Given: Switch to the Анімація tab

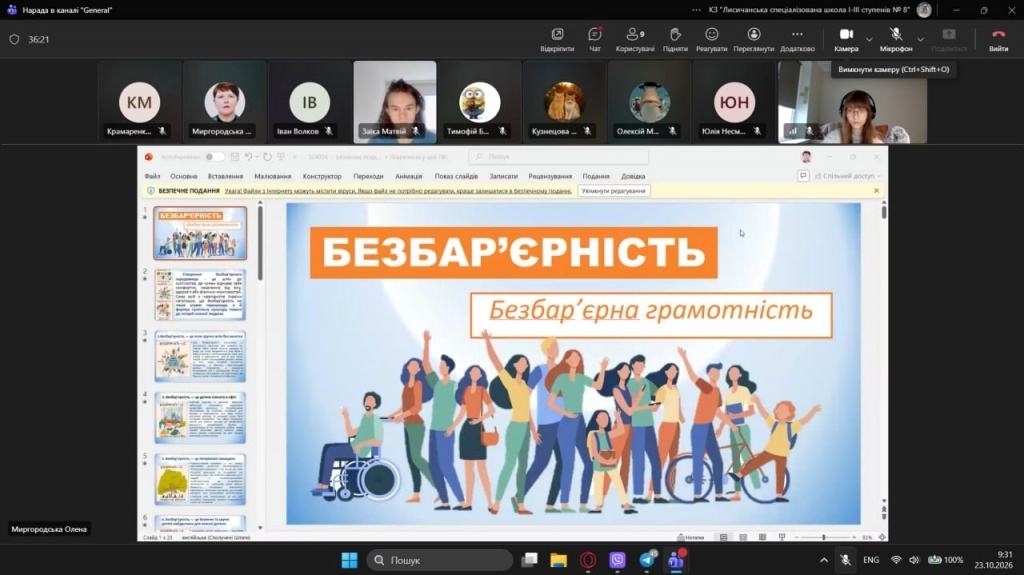Looking at the screenshot, I should [409, 176].
